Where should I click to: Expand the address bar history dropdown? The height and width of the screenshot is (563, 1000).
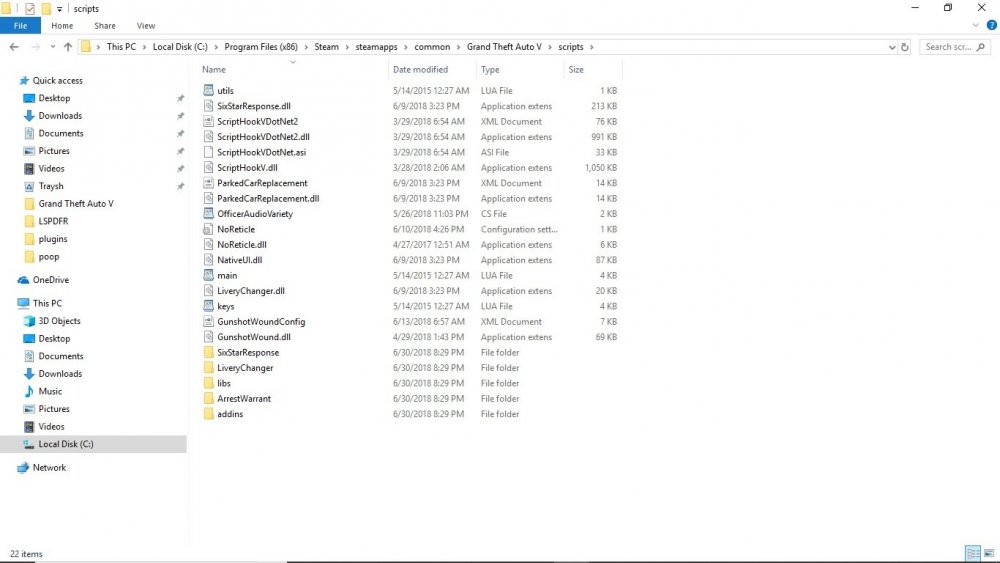(x=892, y=47)
